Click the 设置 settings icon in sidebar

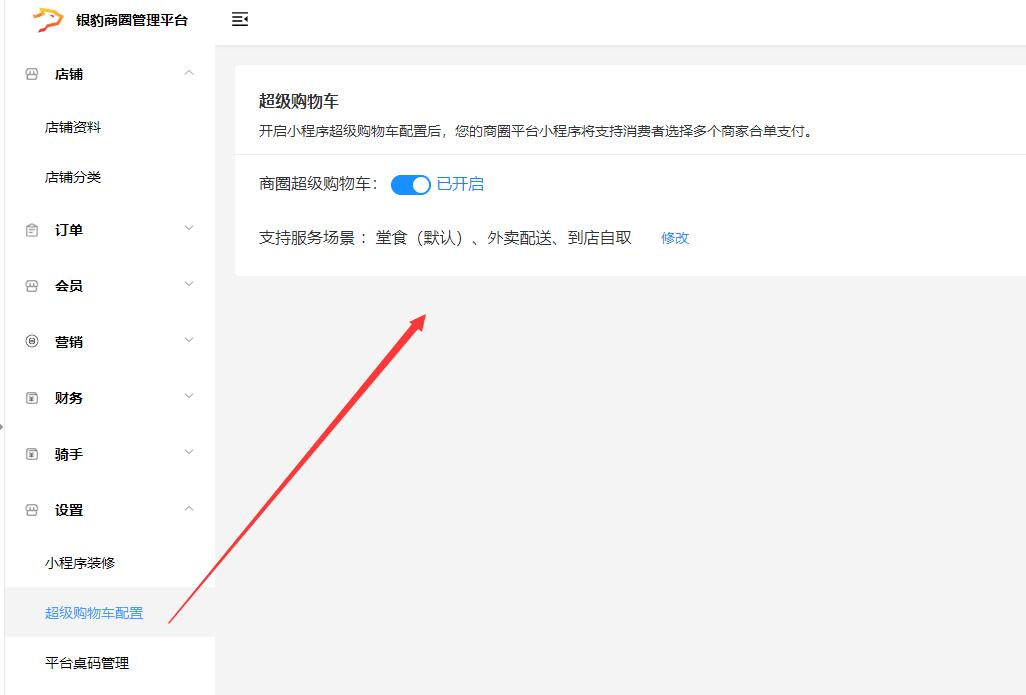32,510
